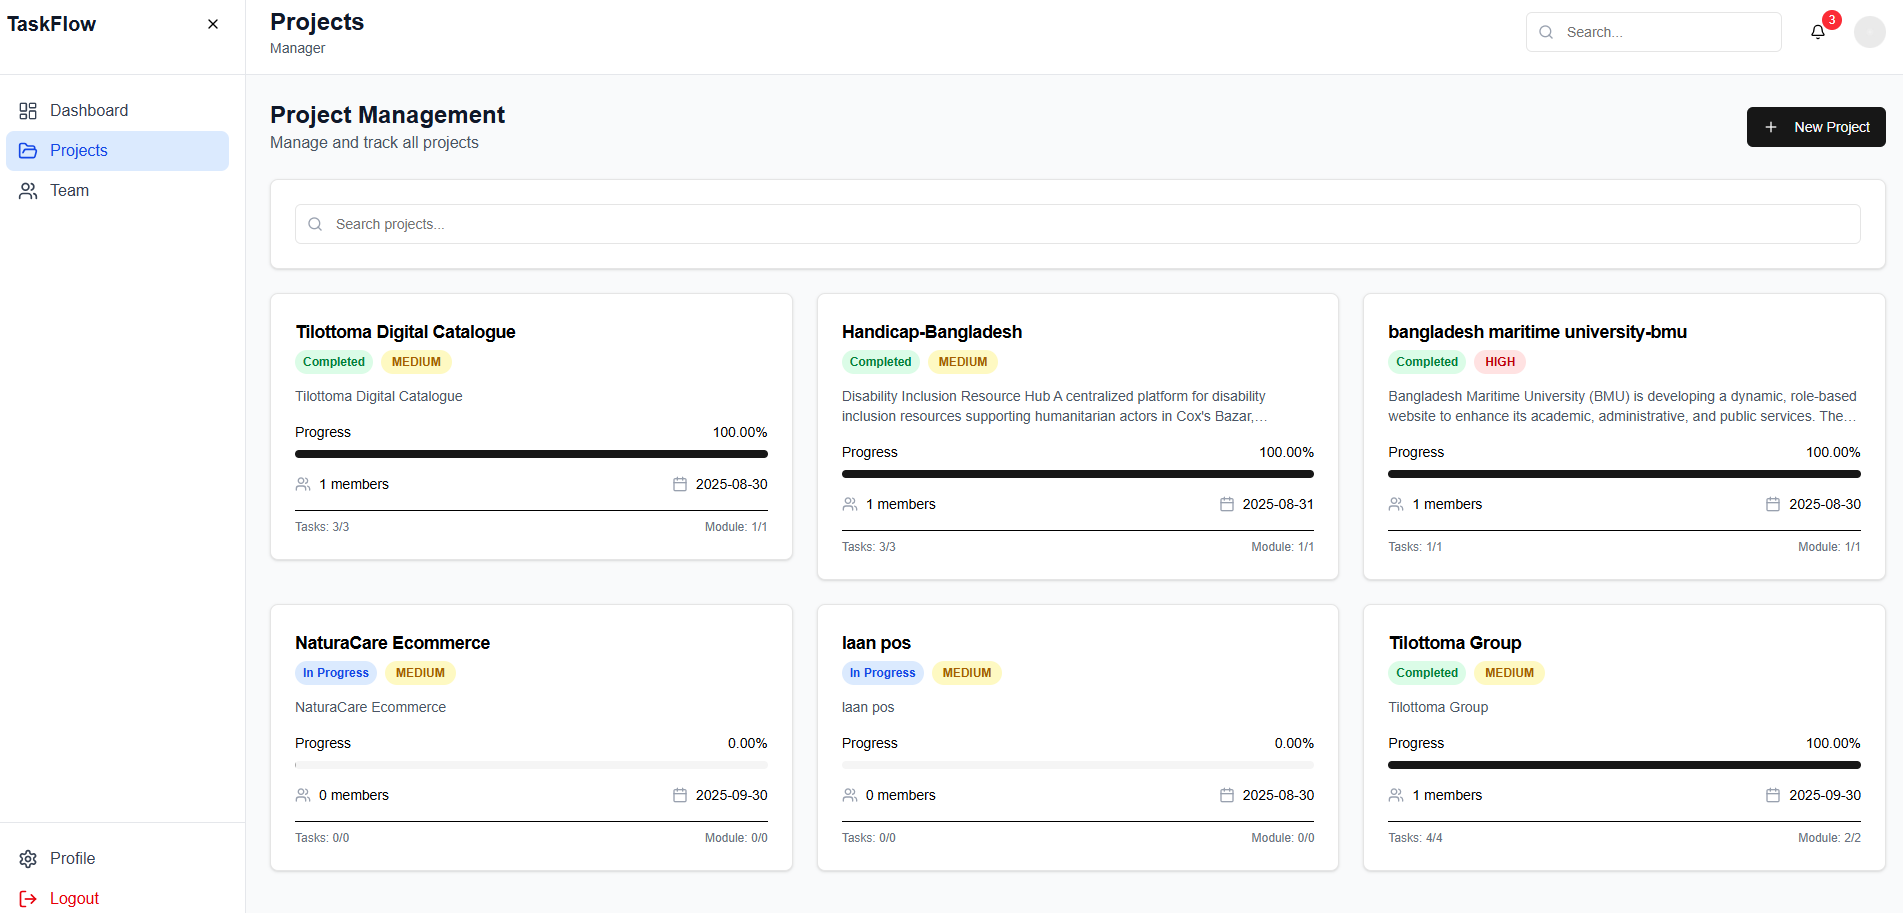This screenshot has height=913, width=1903.
Task: Click the Logout arrow icon
Action: (28, 898)
